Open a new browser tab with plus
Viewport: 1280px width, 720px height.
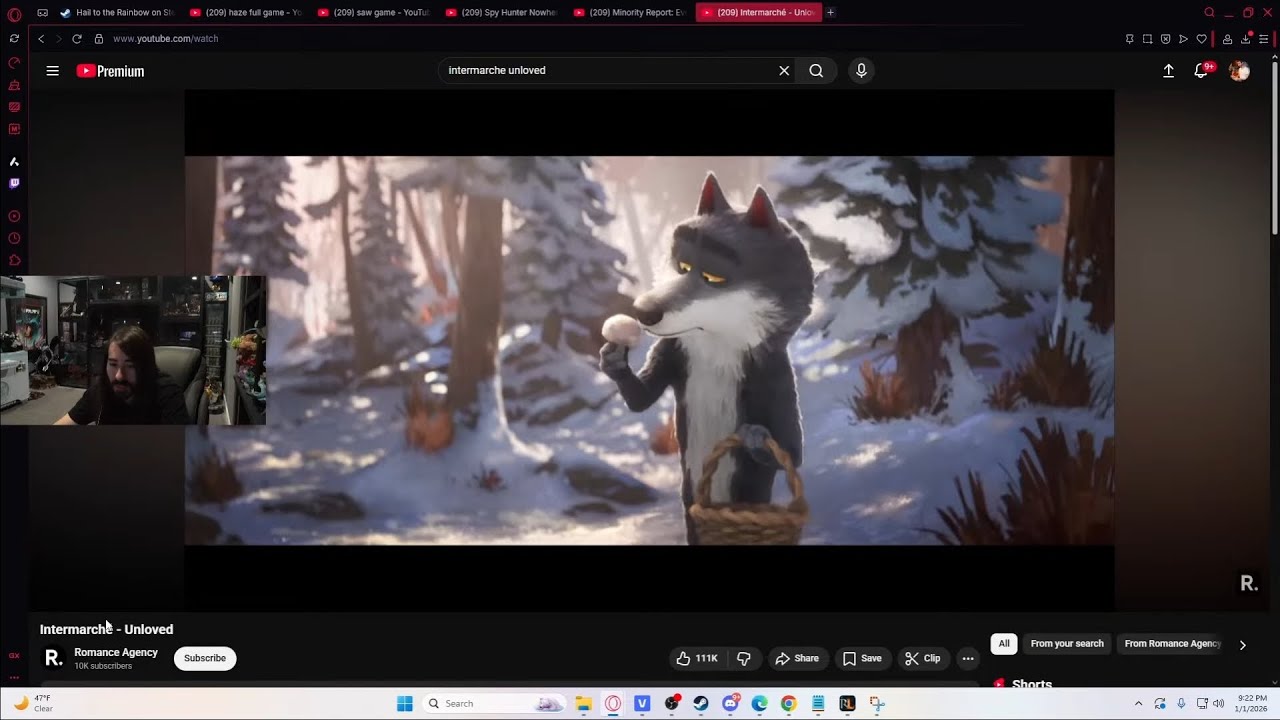pos(830,12)
